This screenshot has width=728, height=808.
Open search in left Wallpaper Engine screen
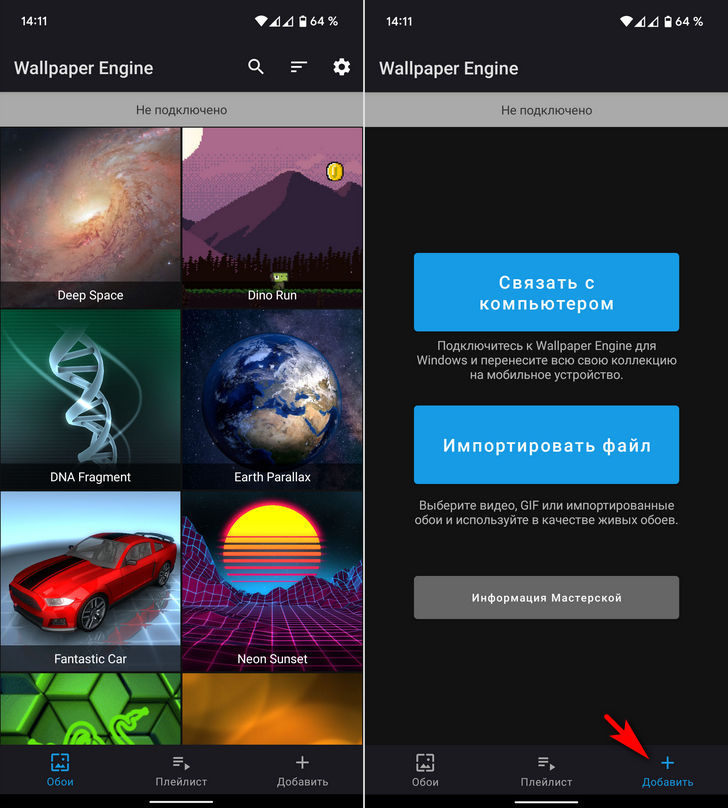(x=256, y=67)
